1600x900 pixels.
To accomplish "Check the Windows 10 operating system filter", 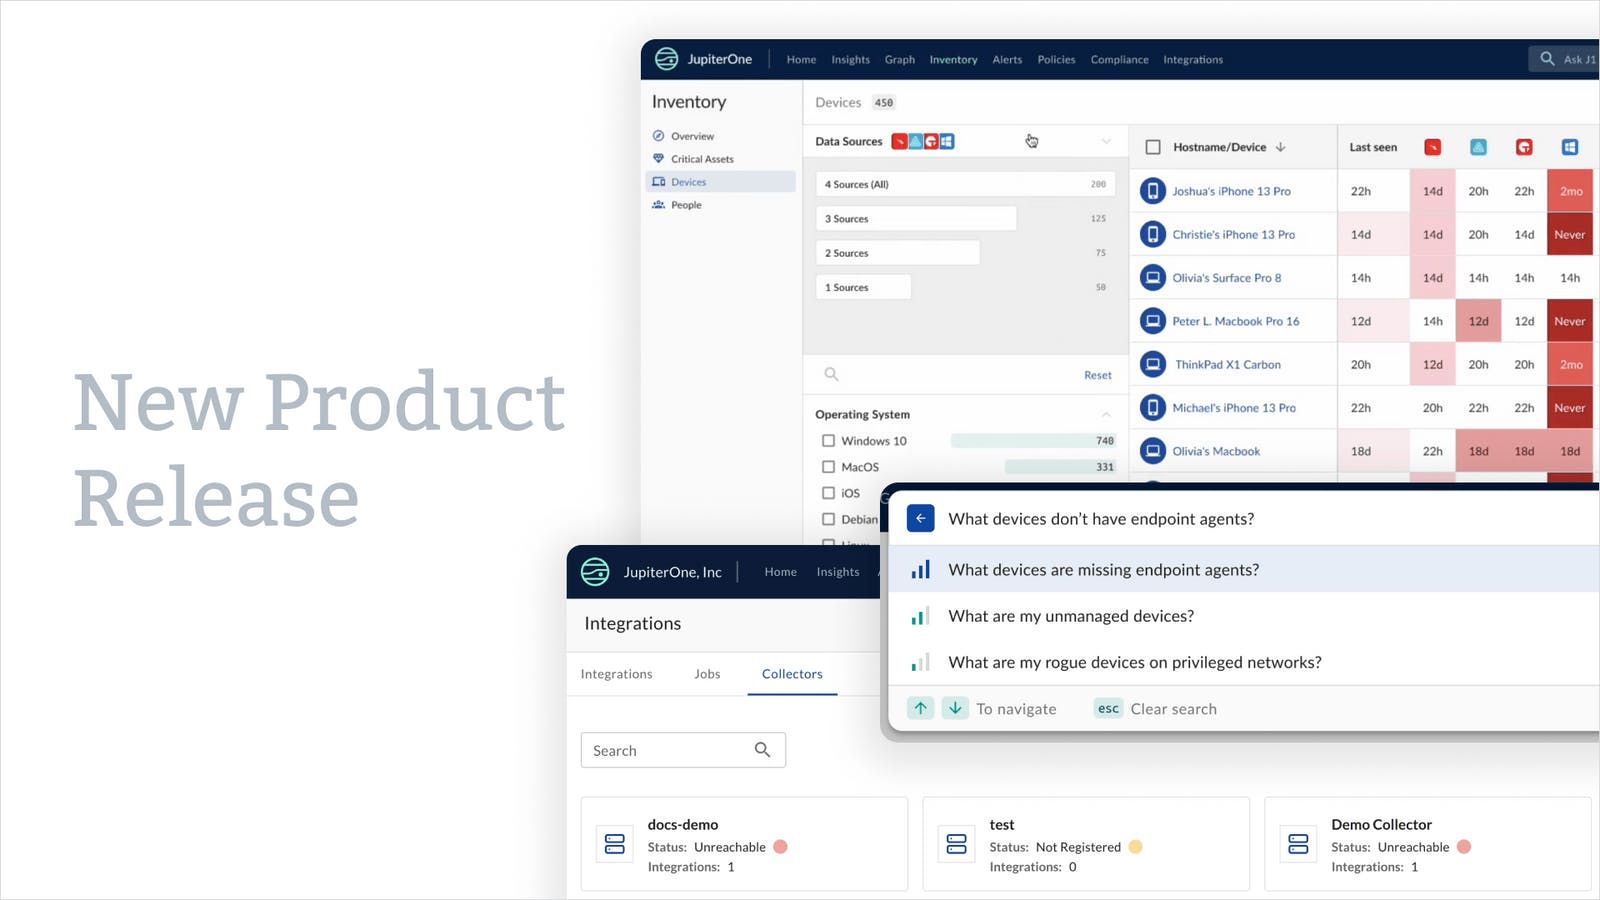I will 828,441.
